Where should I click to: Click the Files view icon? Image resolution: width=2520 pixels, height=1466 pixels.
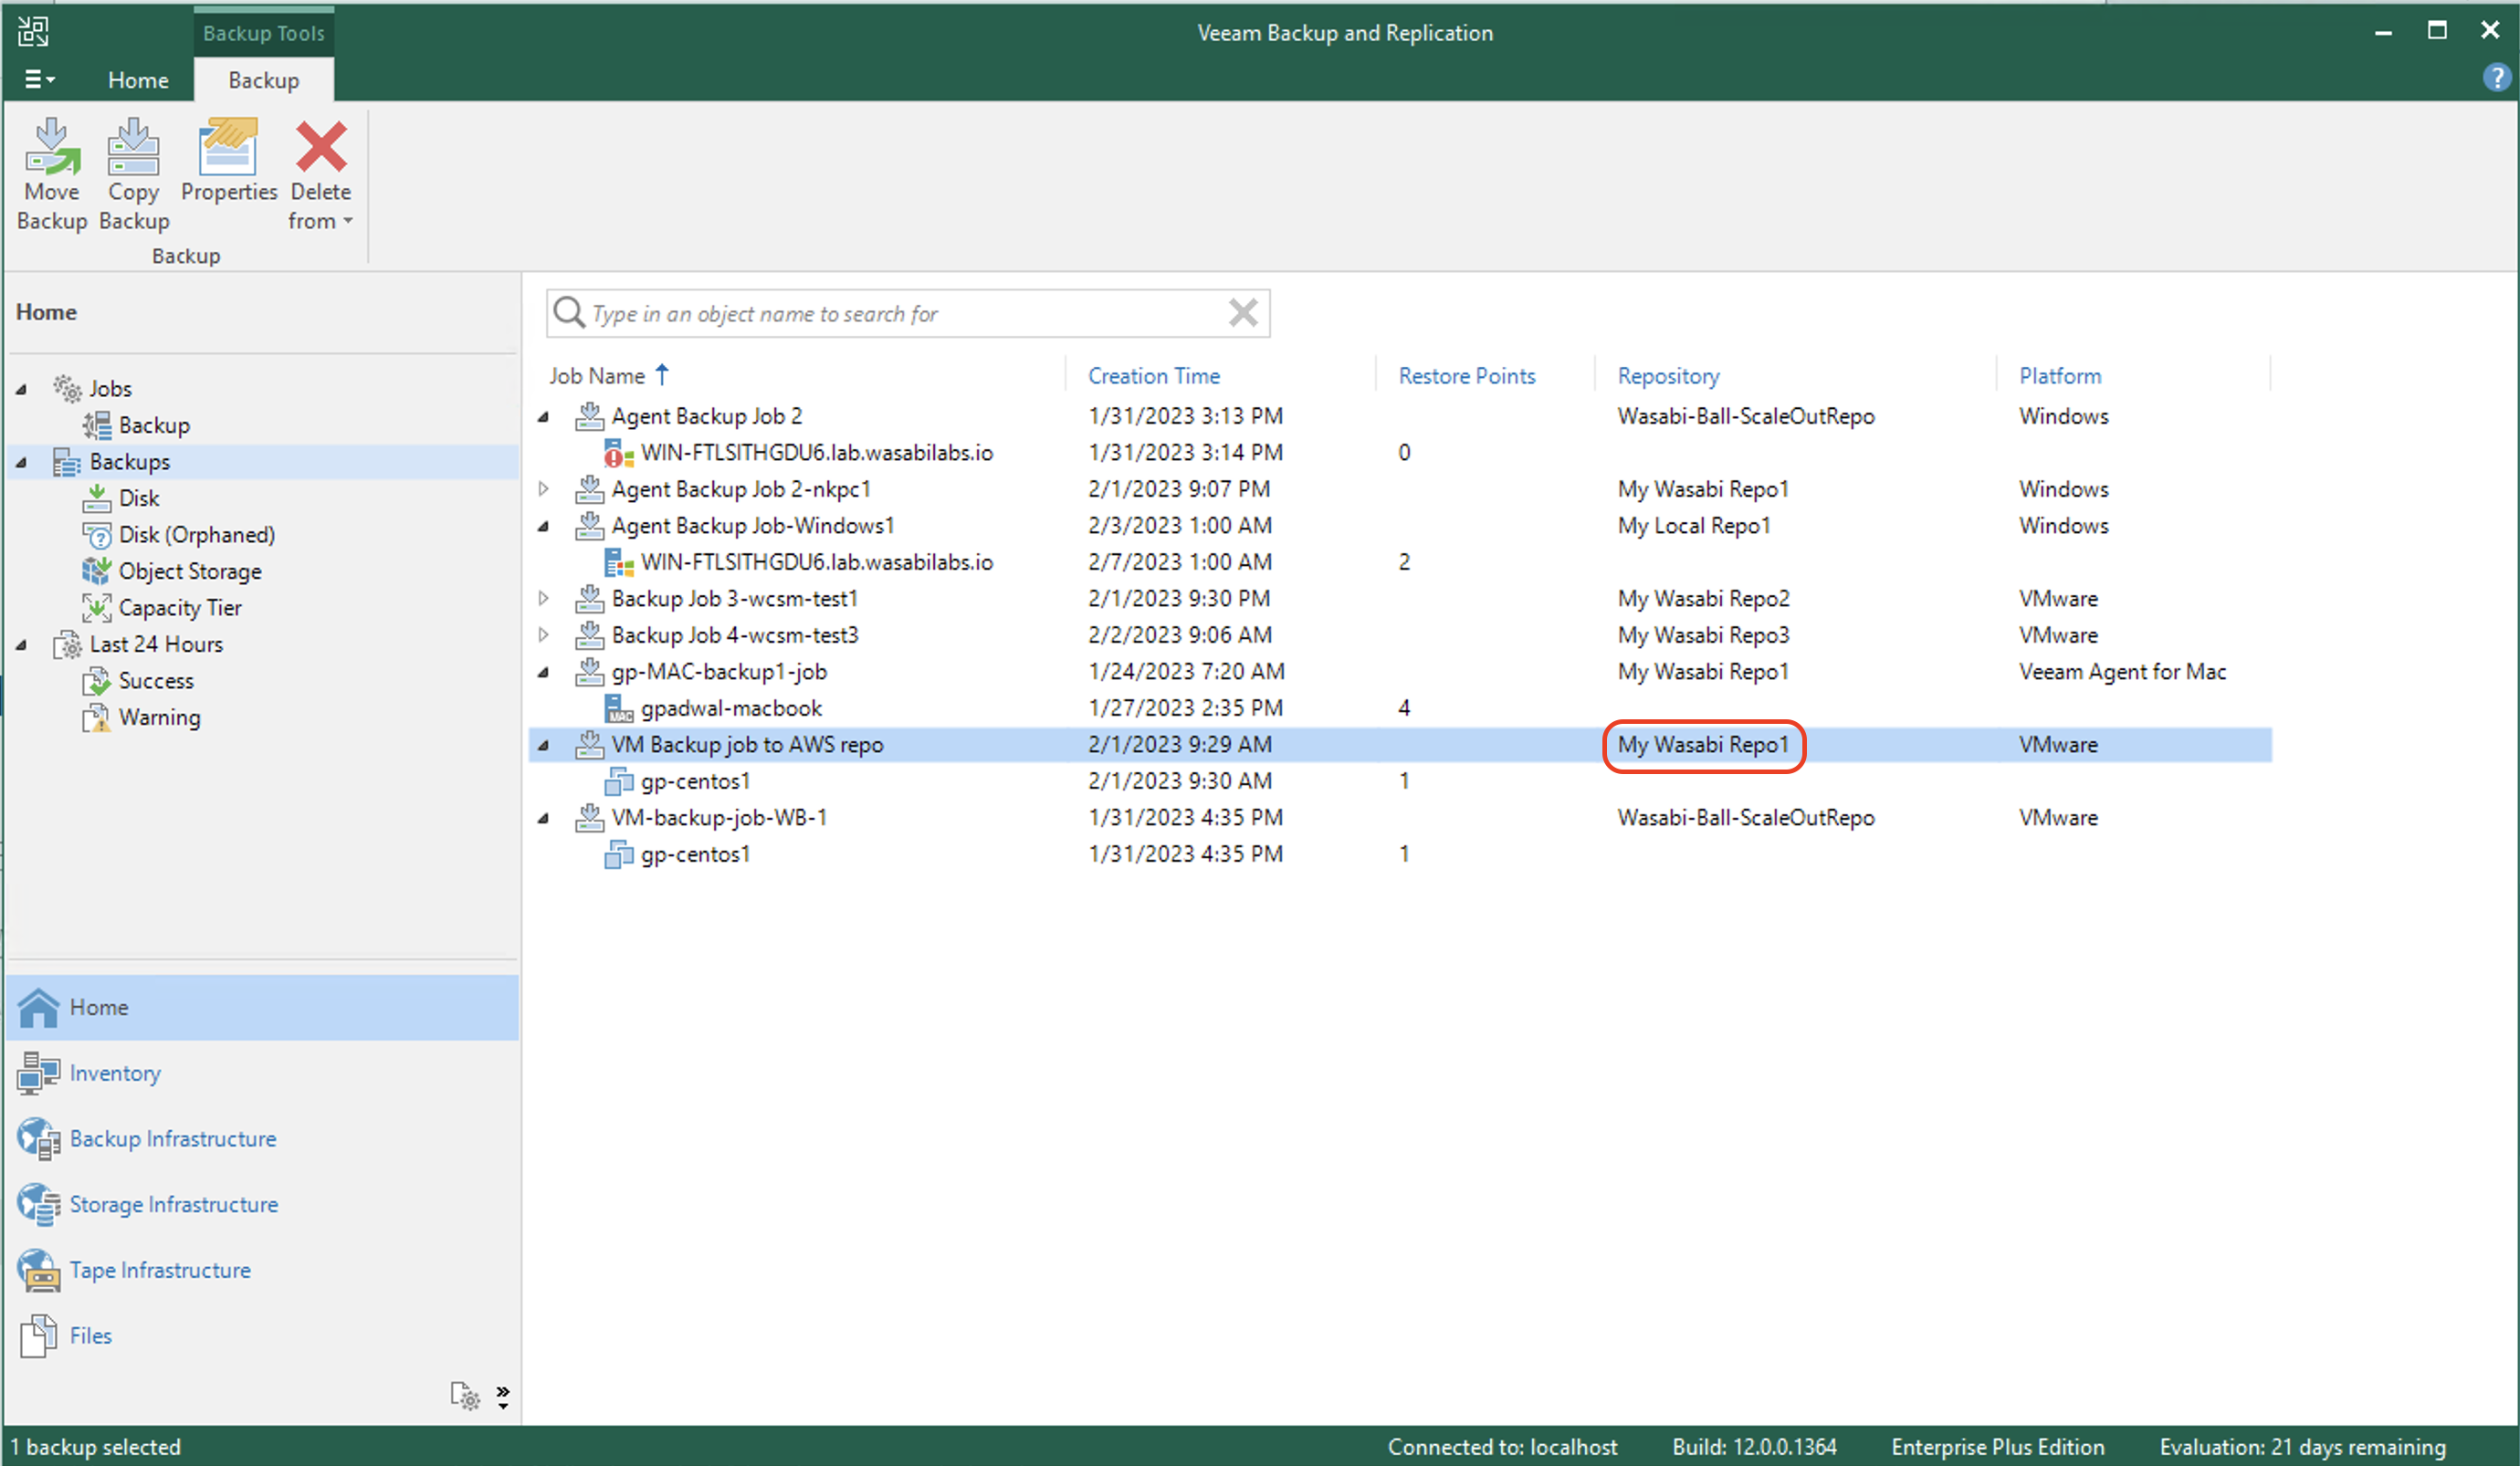(x=39, y=1336)
